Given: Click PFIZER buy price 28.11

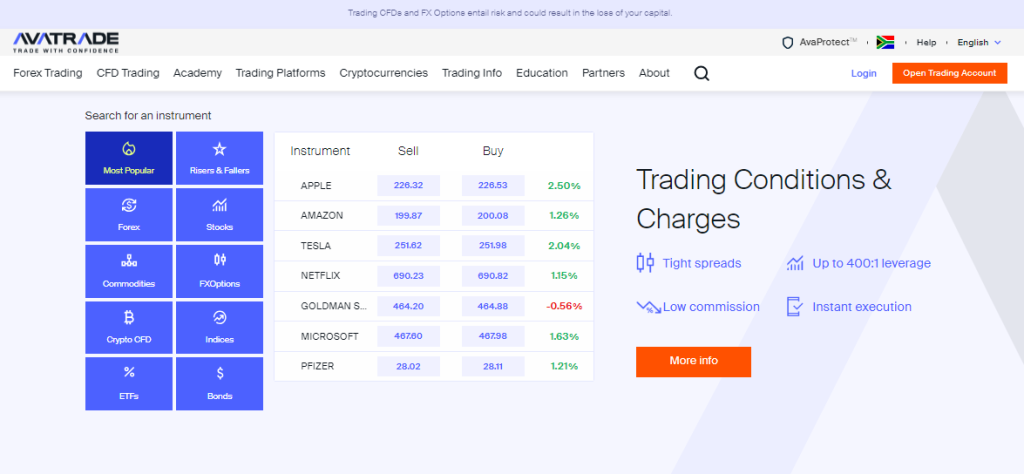Looking at the screenshot, I should pos(492,366).
